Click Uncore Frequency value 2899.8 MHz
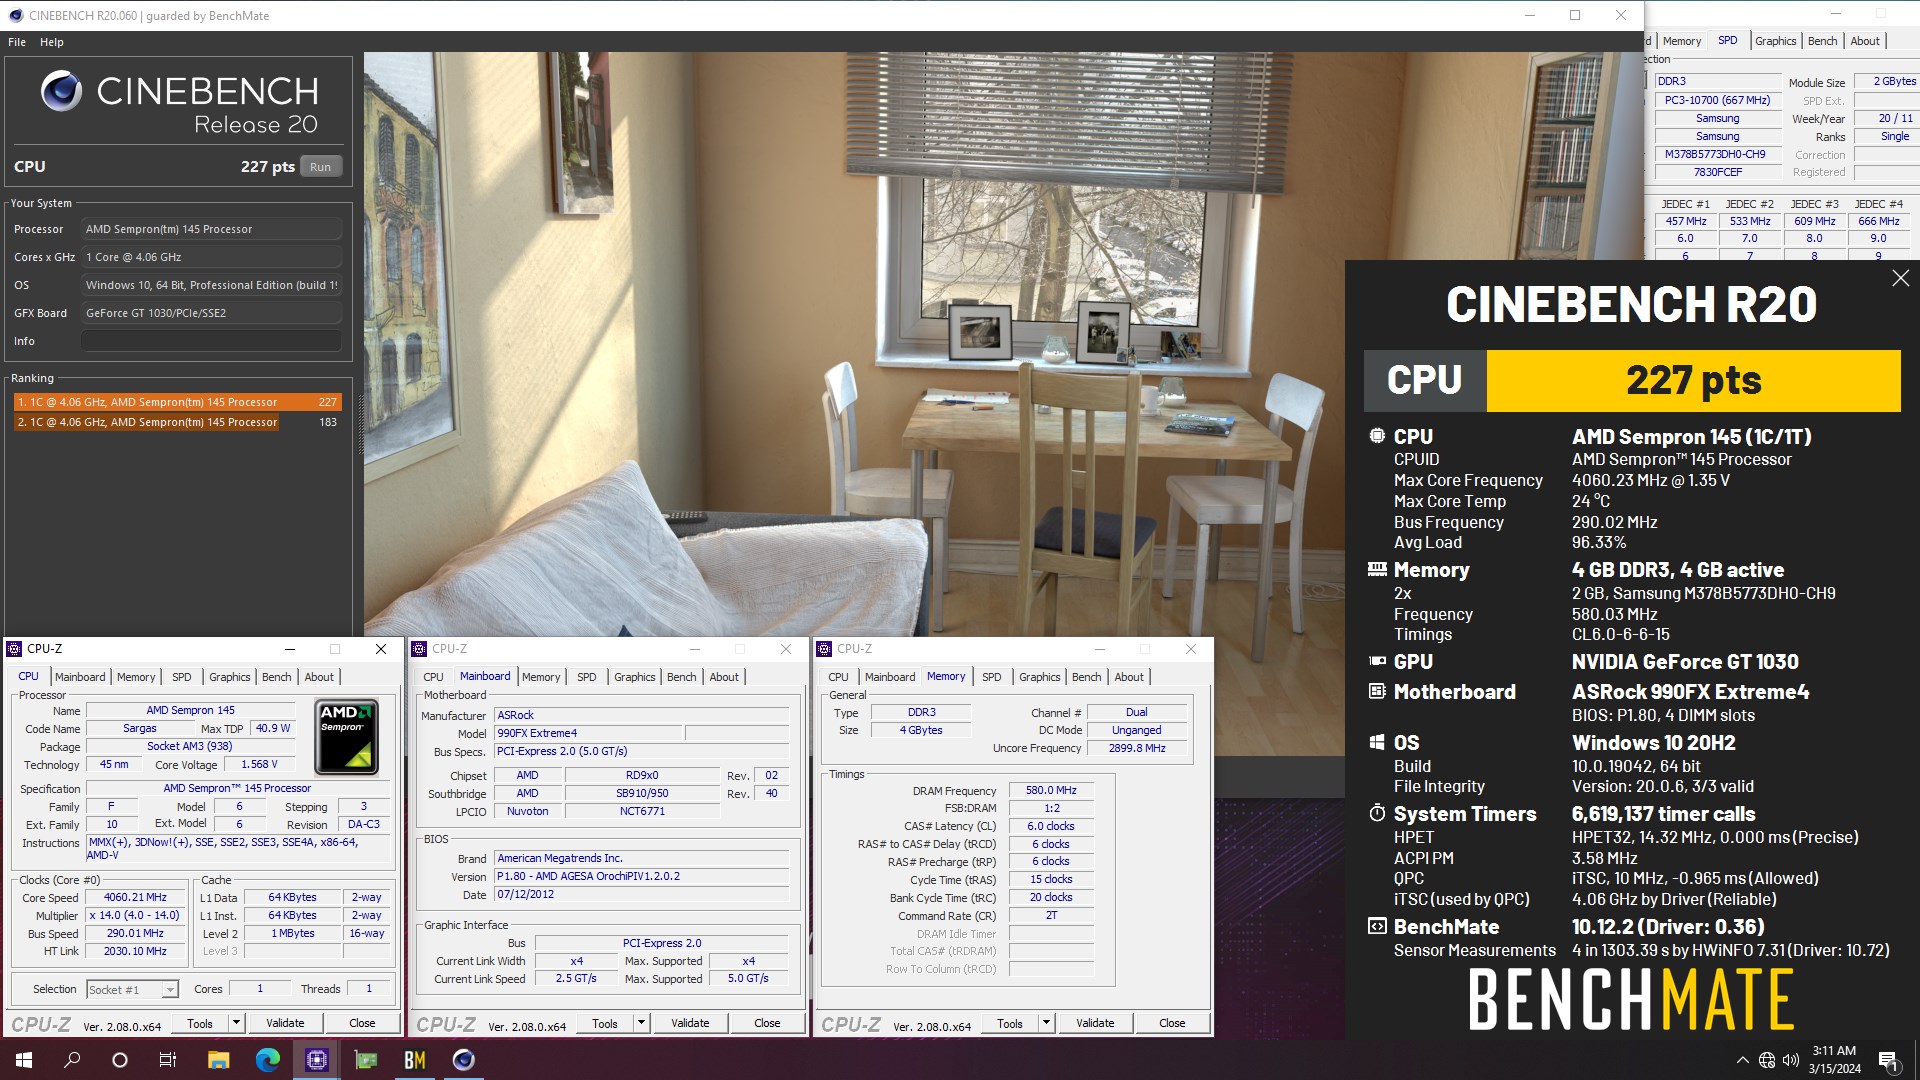This screenshot has width=1920, height=1080. tap(1137, 748)
